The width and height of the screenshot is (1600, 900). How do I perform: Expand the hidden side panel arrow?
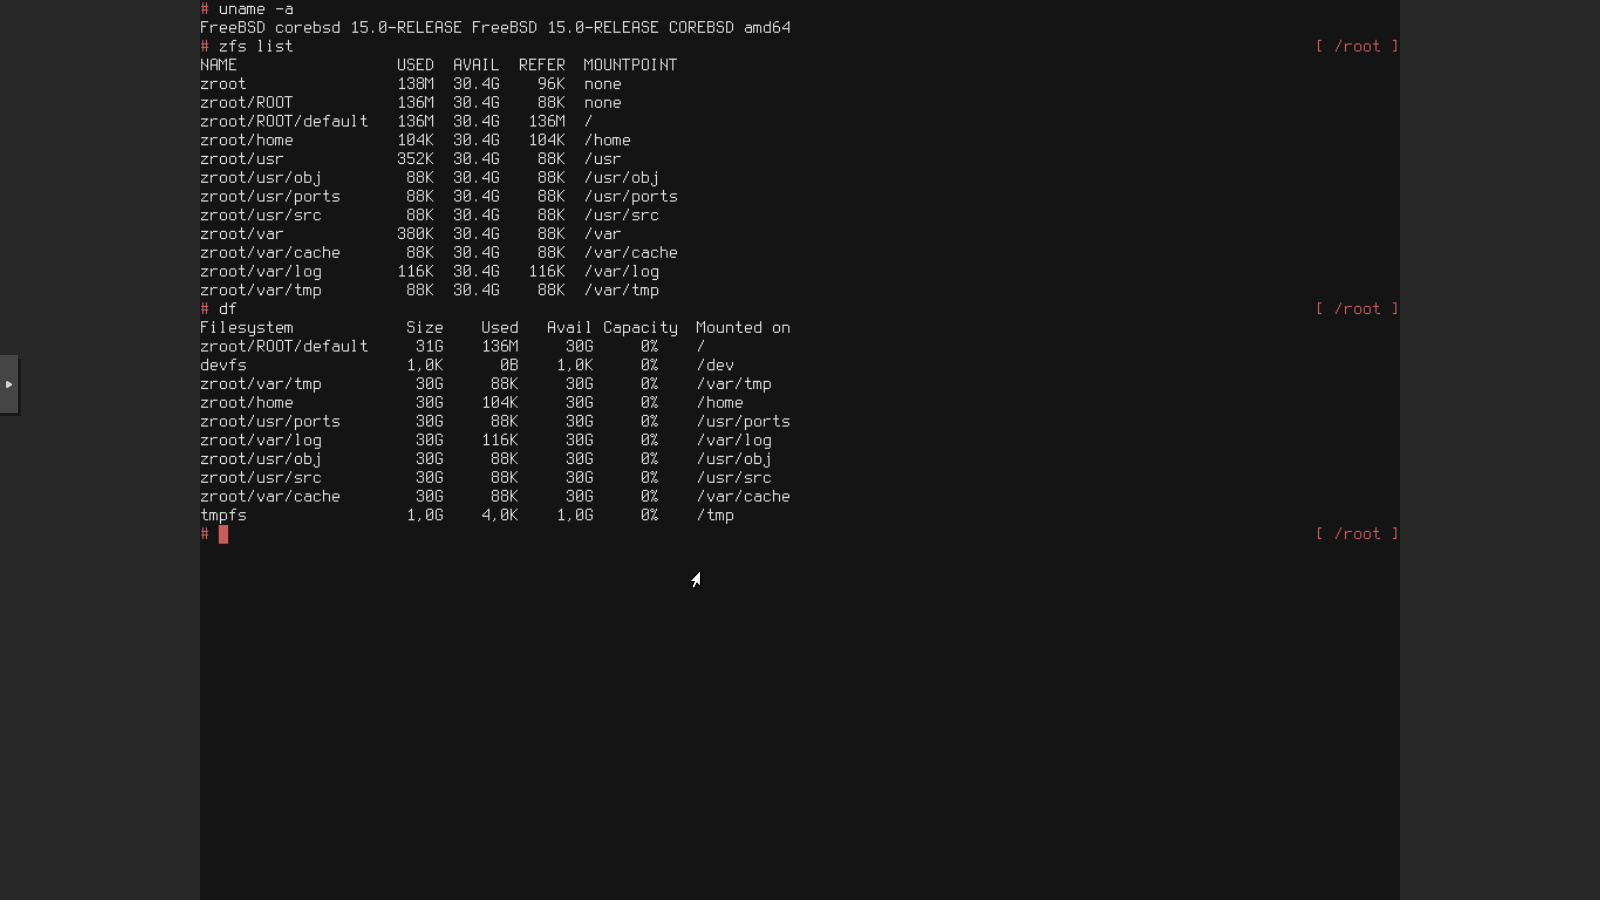click(9, 384)
